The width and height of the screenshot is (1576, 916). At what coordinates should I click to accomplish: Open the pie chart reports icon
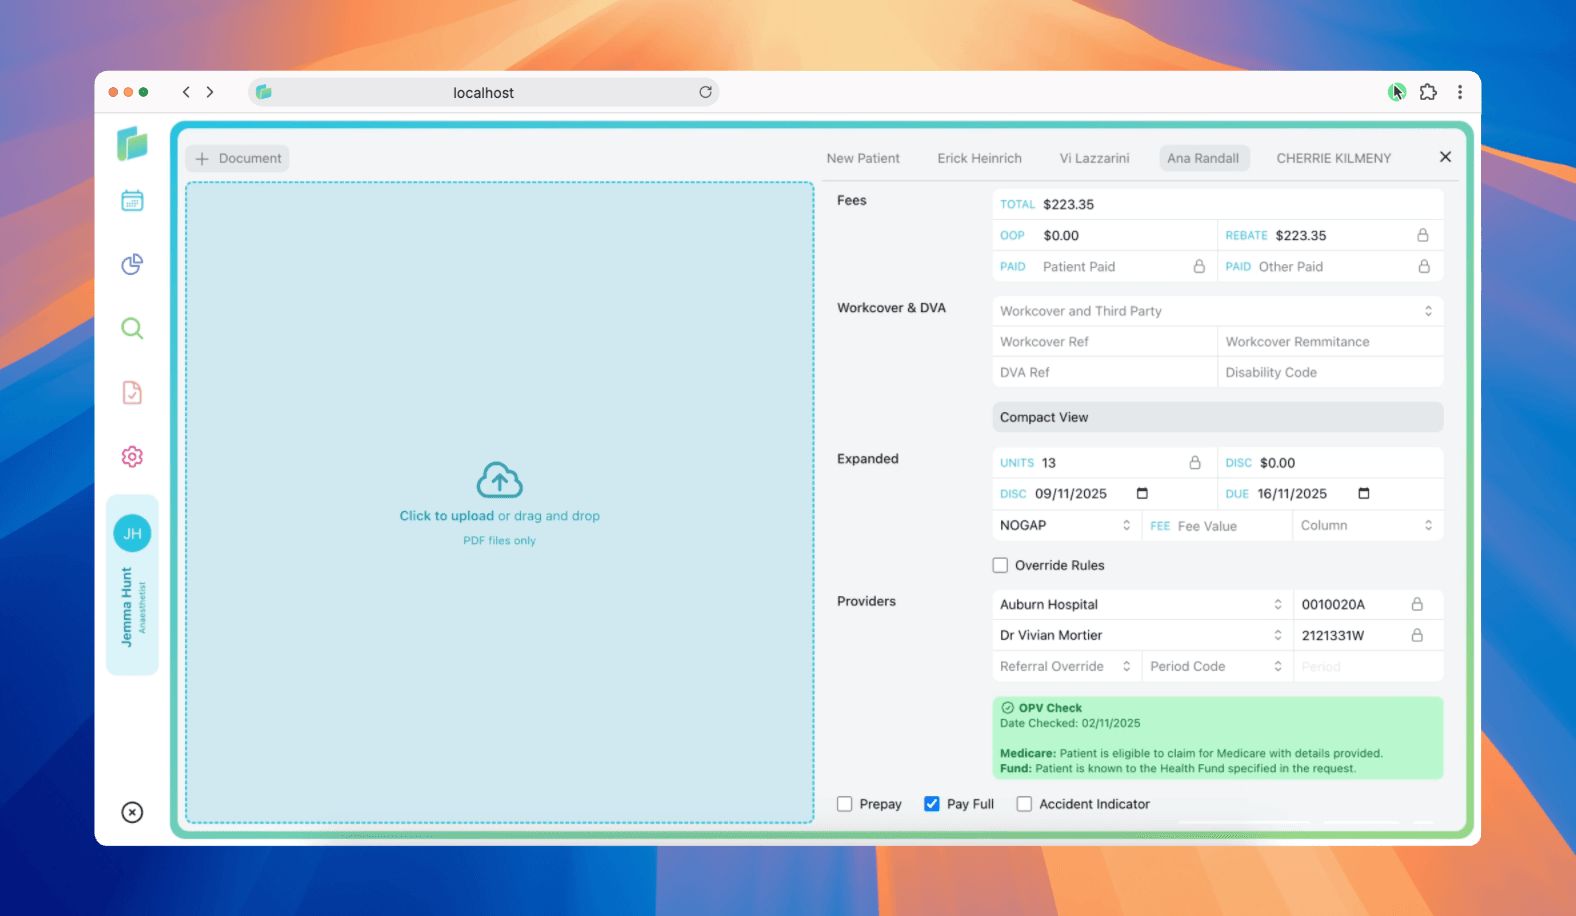[132, 264]
